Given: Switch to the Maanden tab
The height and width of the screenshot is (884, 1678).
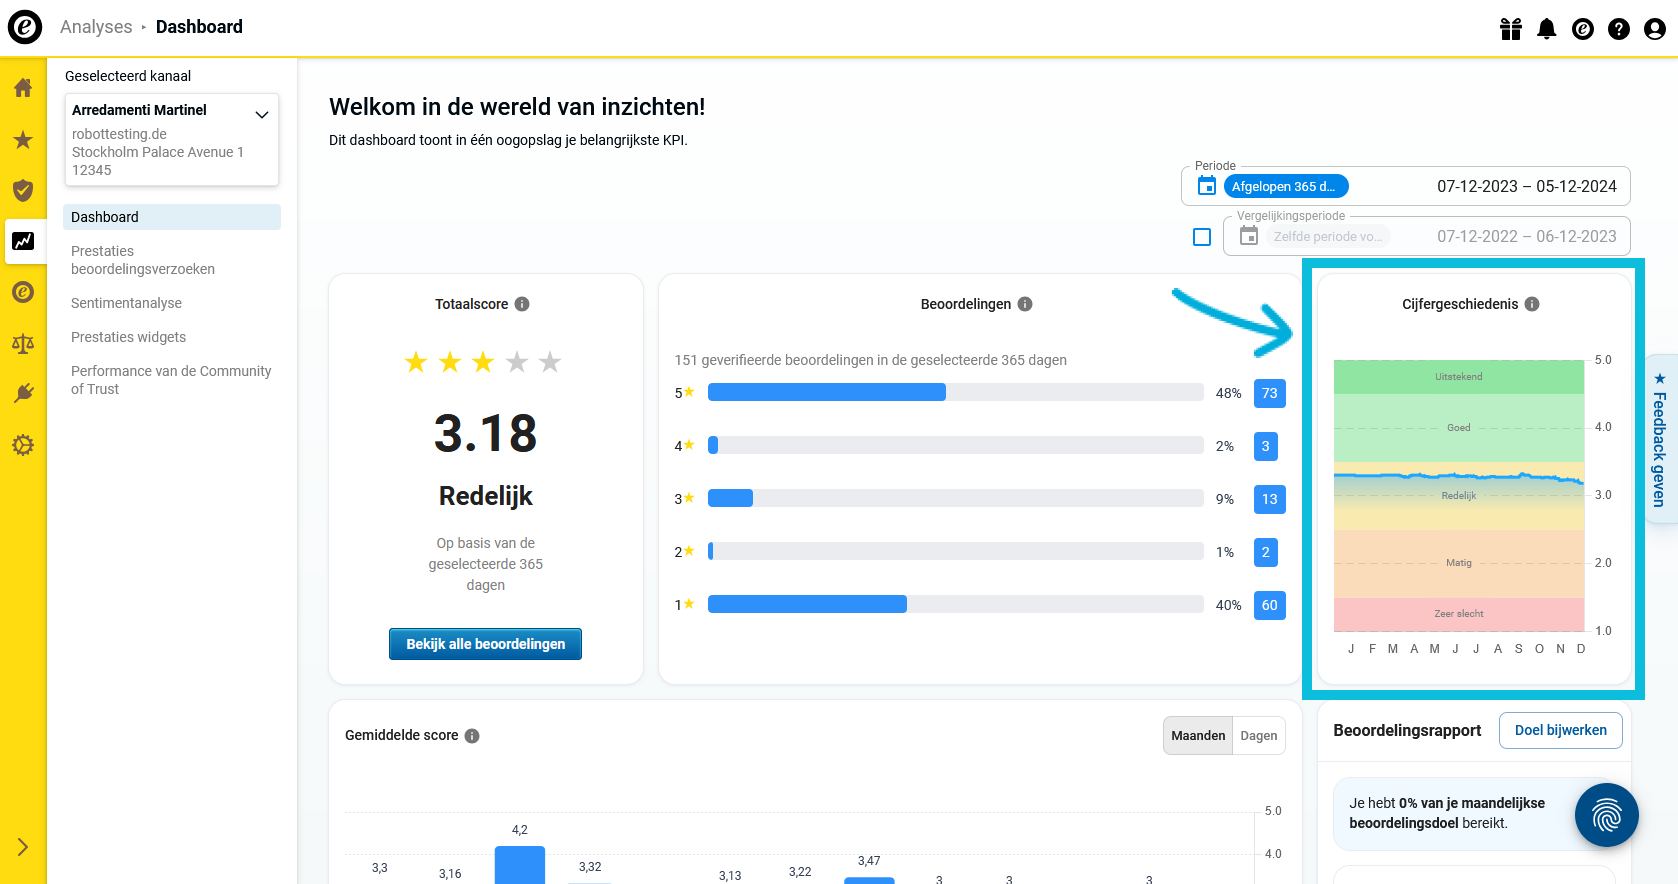Looking at the screenshot, I should pos(1198,736).
